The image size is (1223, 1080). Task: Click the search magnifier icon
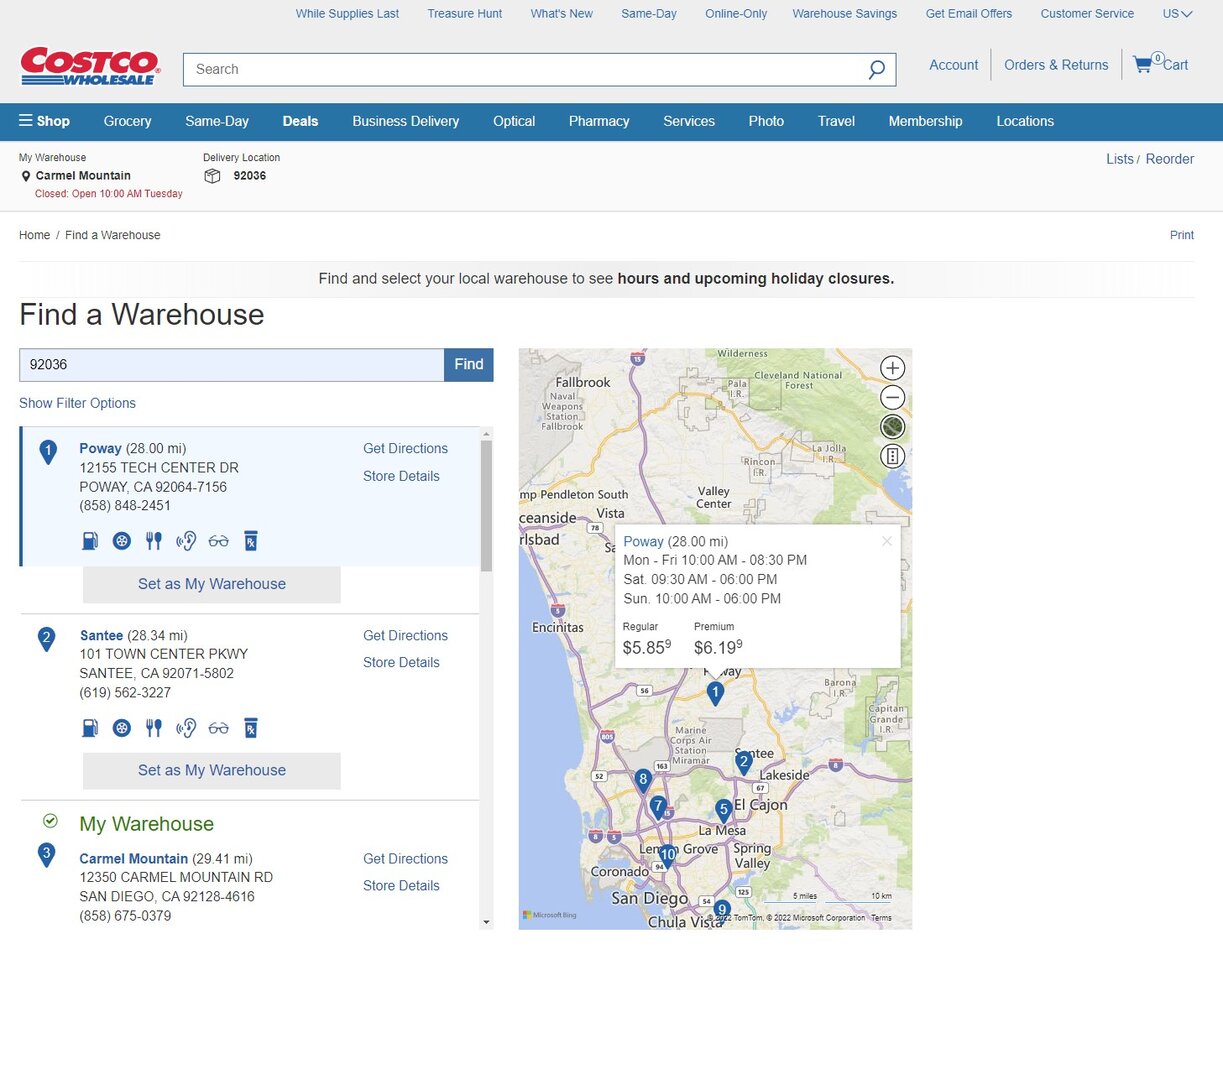pyautogui.click(x=876, y=70)
